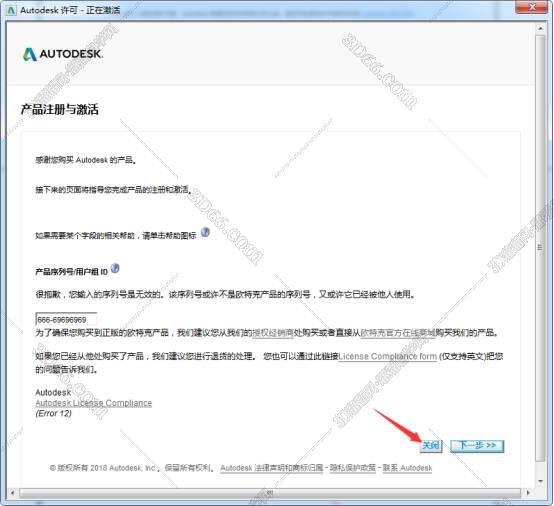
Task: Click the 关闭 (Close) button
Action: coord(431,445)
